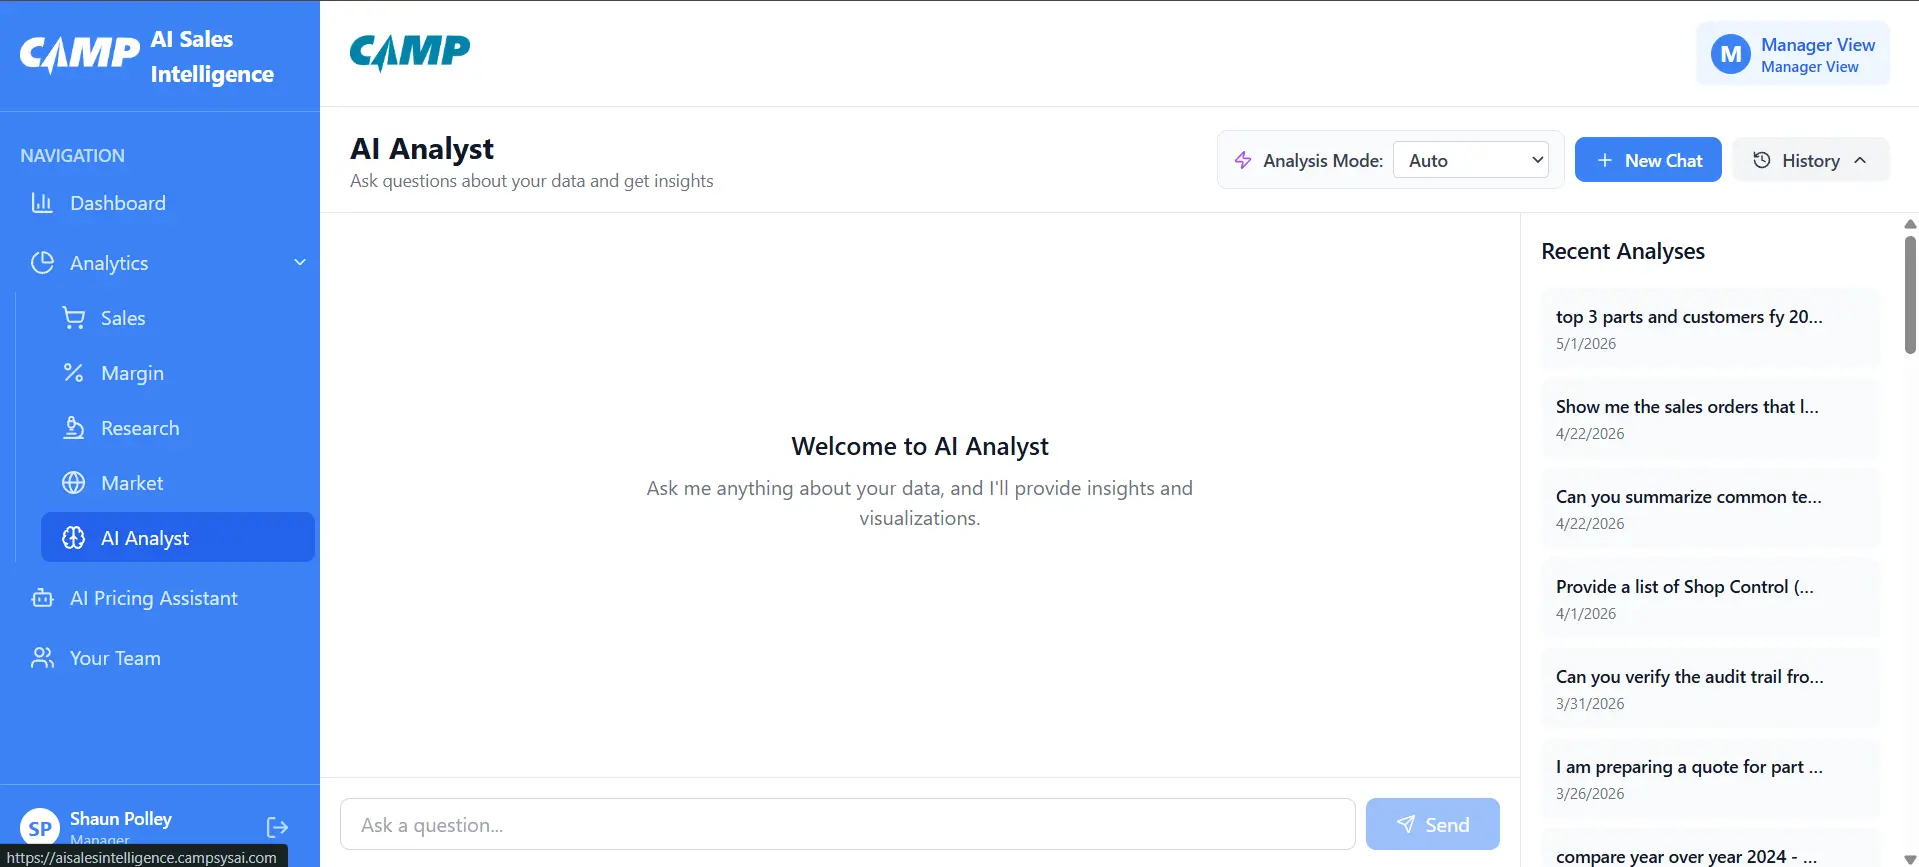Viewport: 1919px width, 867px height.
Task: Collapse the Analytics navigation section chevron
Action: pyautogui.click(x=300, y=262)
